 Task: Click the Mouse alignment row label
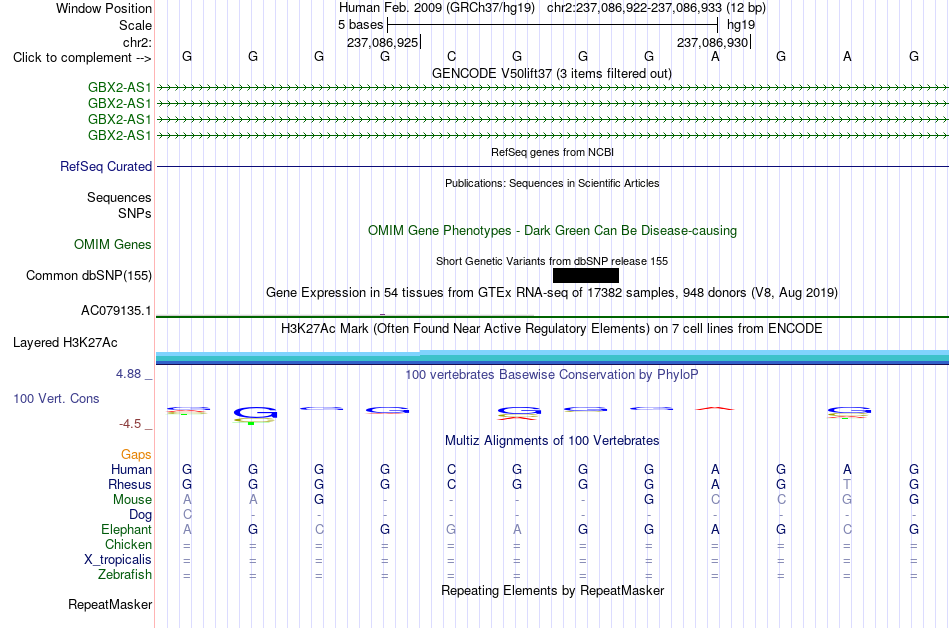pos(133,500)
